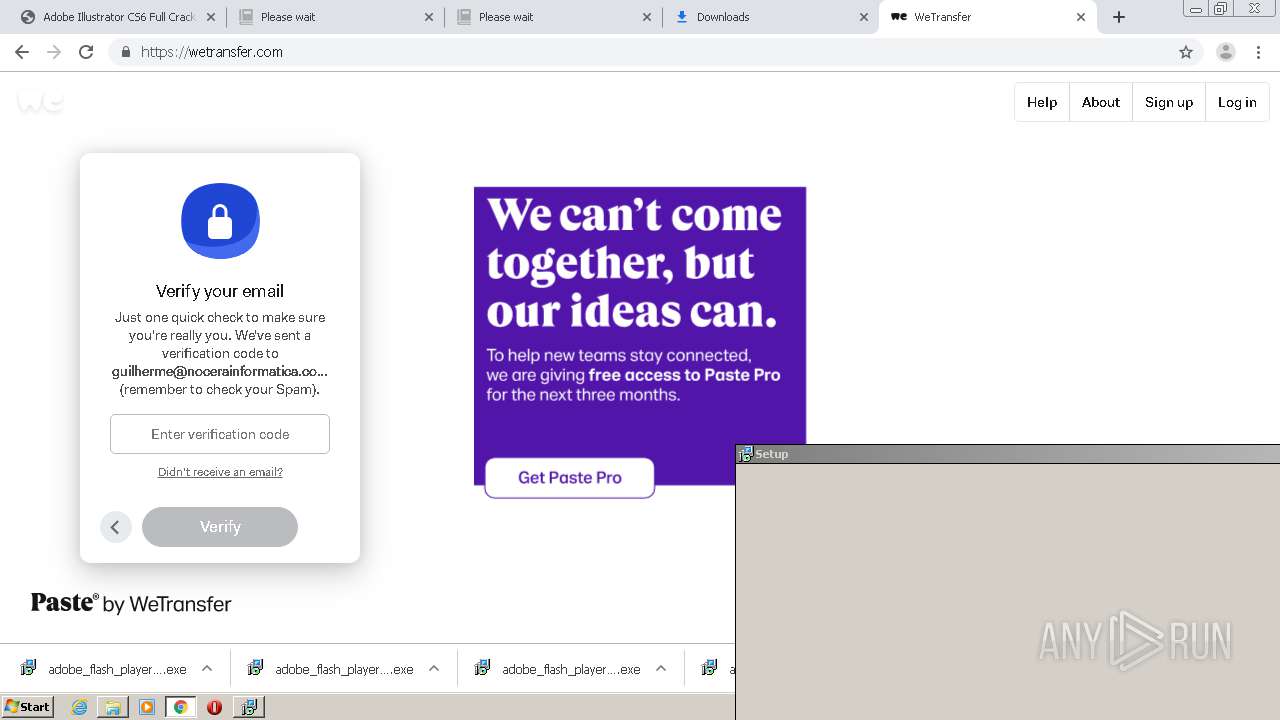
Task: Select the WeTransfer tab
Action: coord(987,17)
